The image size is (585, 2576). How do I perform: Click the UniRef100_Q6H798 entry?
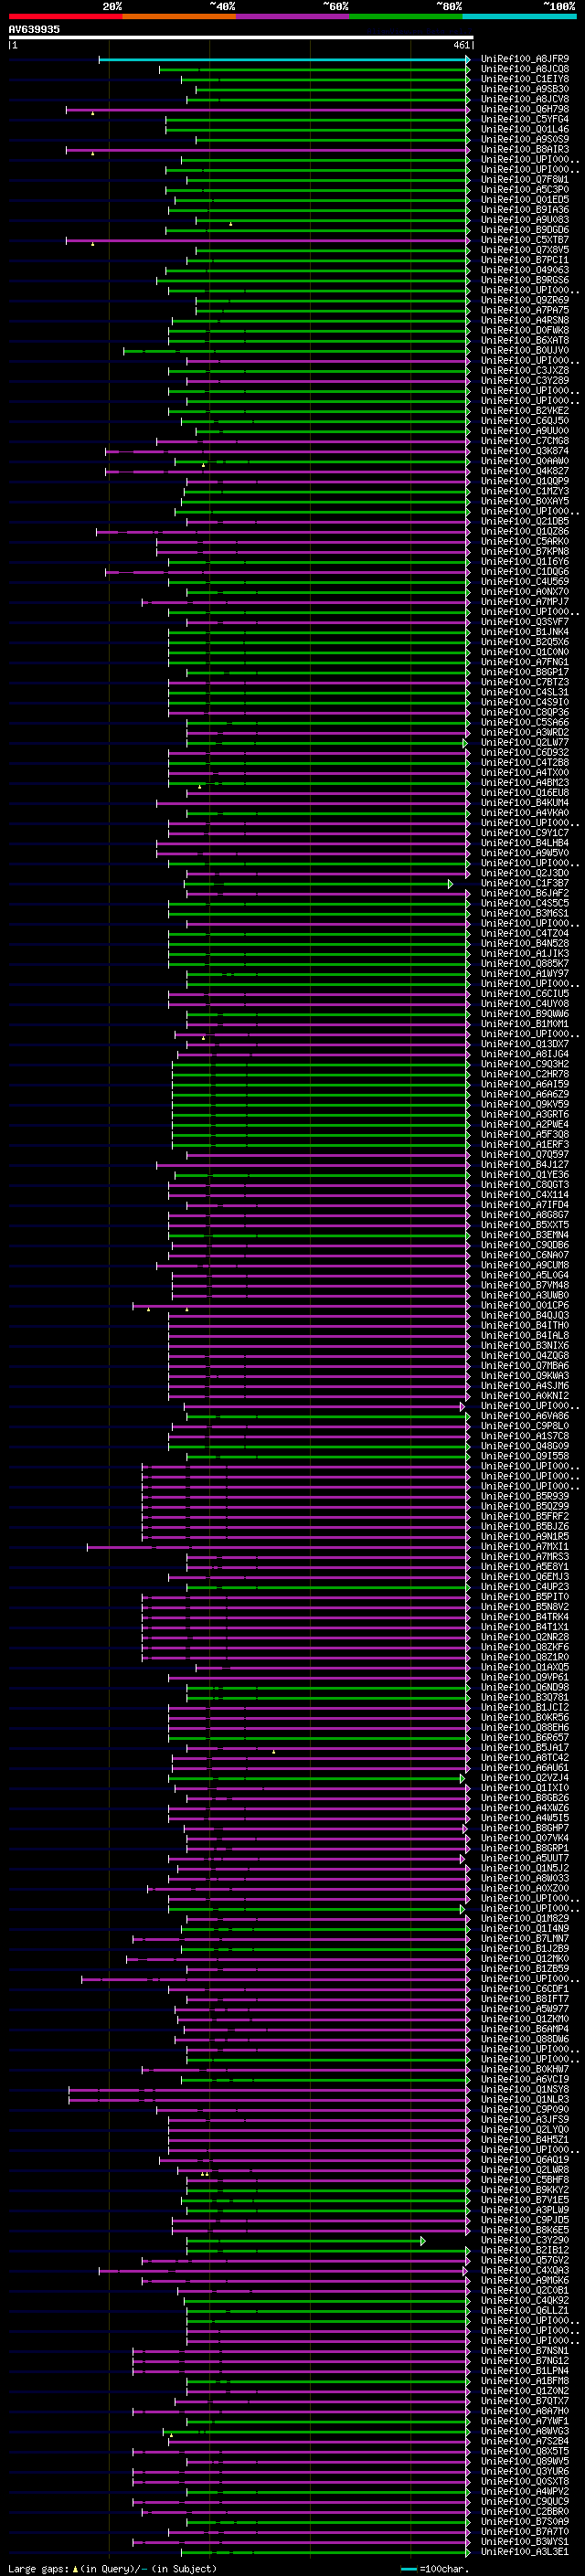[x=524, y=109]
